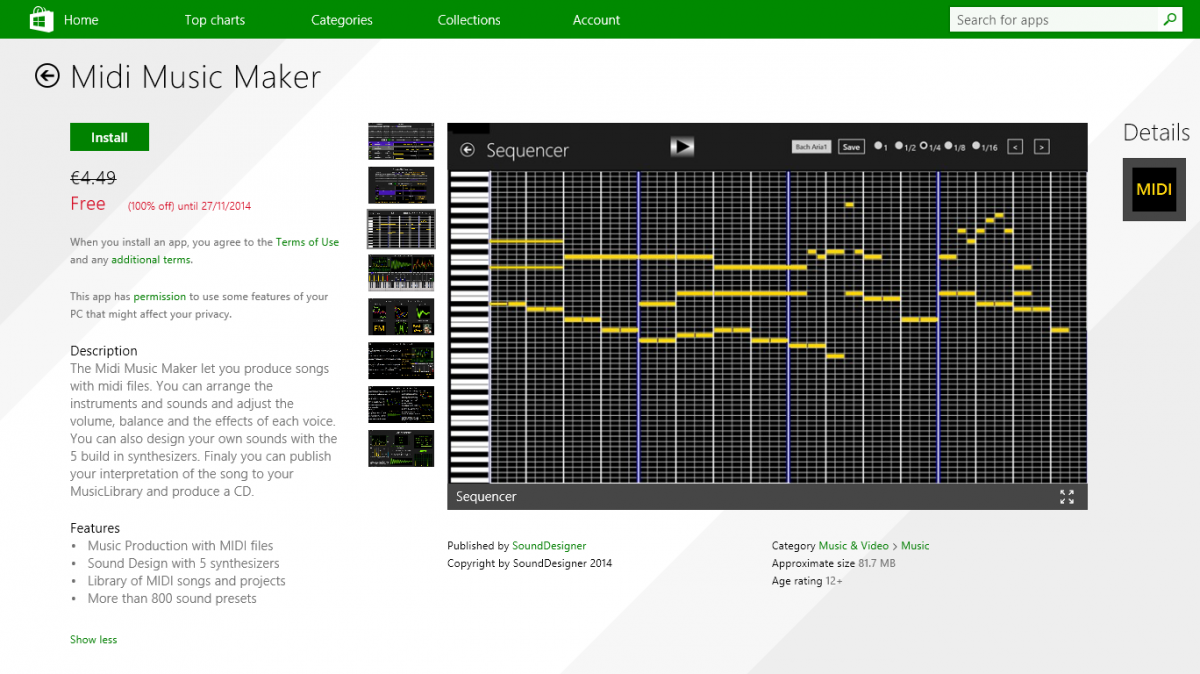This screenshot has height=674, width=1200.
Task: Click the 'Age rating 12+' text
Action: (x=807, y=581)
